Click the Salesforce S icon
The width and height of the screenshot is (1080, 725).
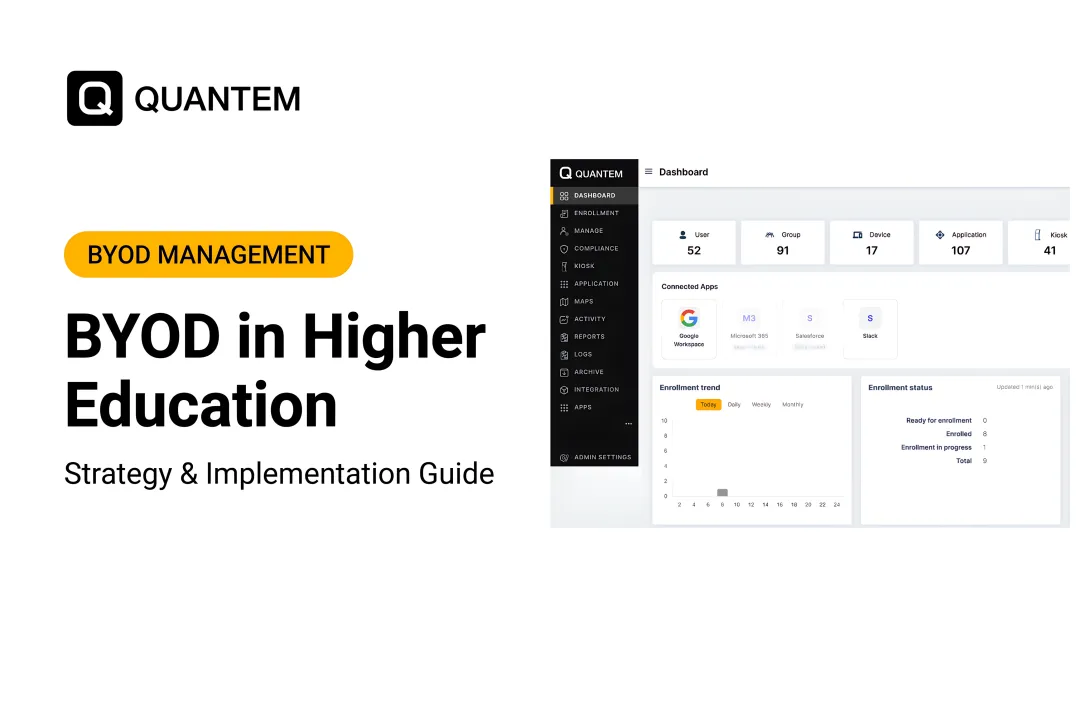pos(809,318)
